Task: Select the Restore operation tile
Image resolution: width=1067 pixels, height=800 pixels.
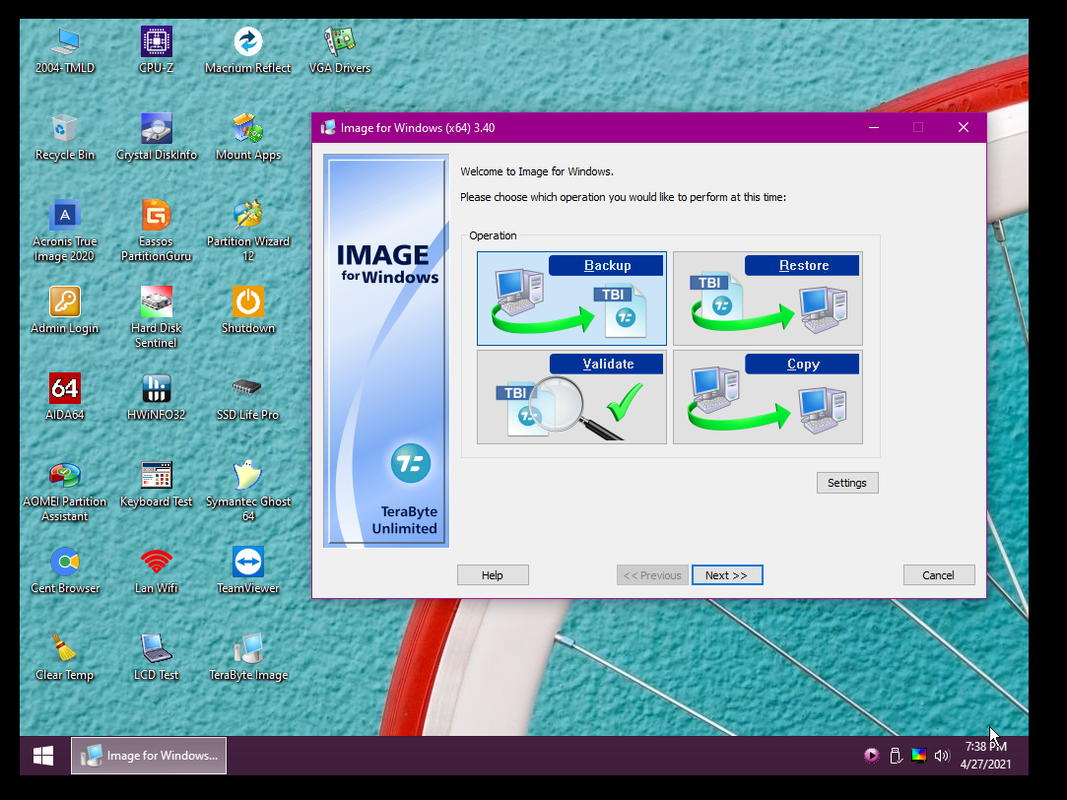Action: coord(768,299)
